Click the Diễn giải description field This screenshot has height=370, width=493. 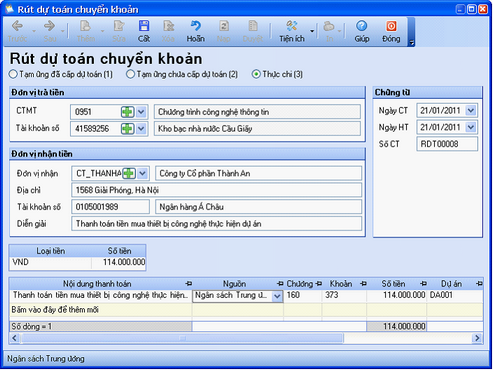point(217,224)
